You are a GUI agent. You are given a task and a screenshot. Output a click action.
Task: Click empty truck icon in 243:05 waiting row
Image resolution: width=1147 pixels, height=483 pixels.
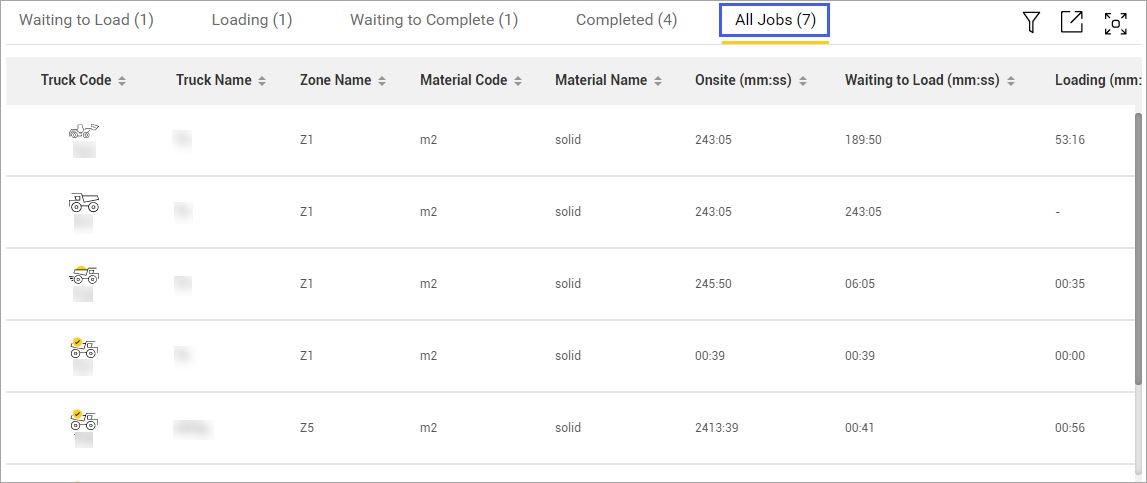84,203
